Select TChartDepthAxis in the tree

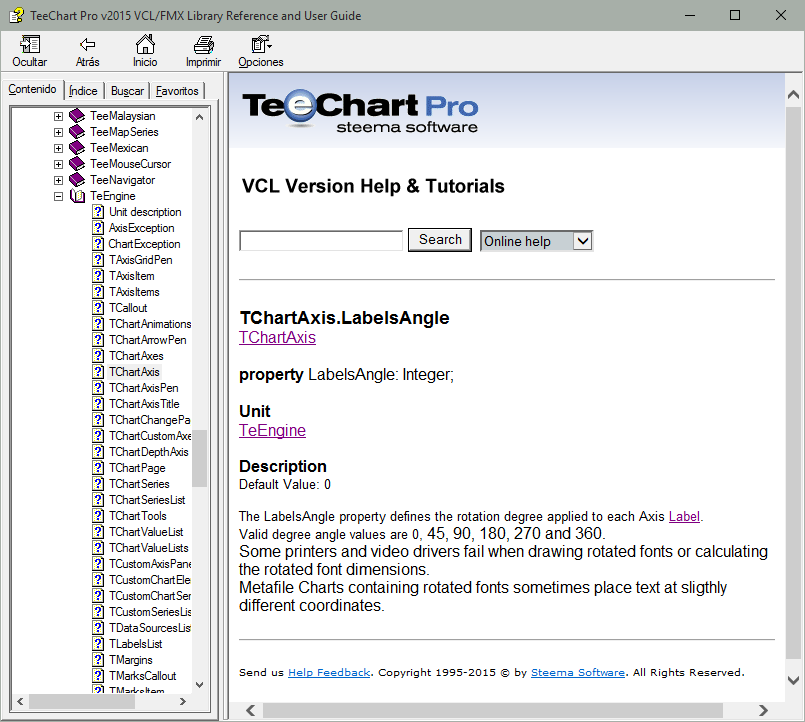tap(149, 451)
